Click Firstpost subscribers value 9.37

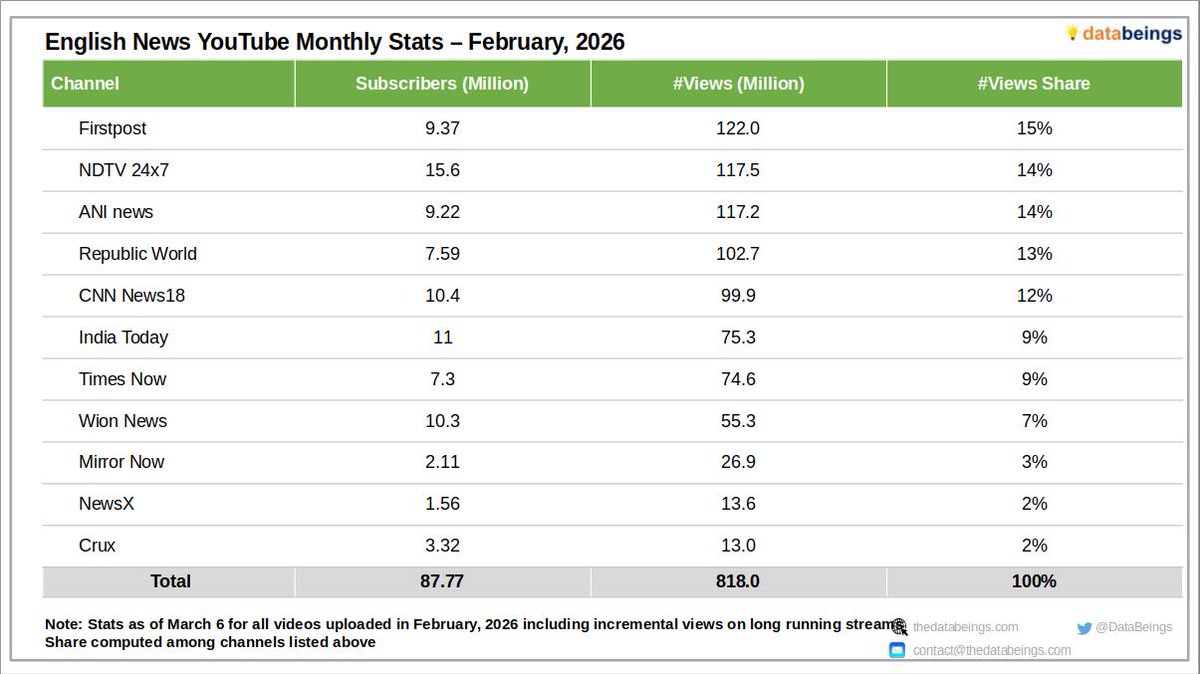click(x=442, y=129)
